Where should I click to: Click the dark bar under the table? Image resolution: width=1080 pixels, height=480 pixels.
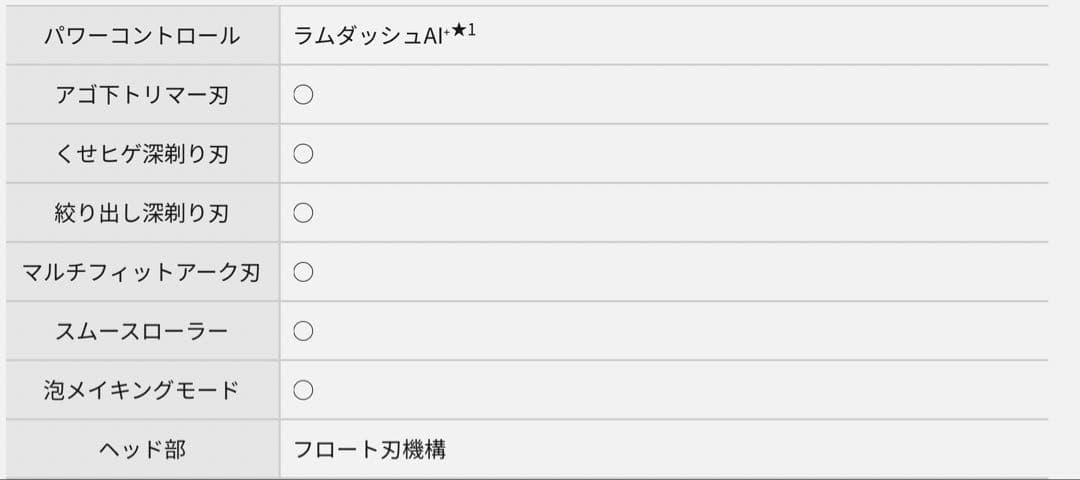[540, 478]
